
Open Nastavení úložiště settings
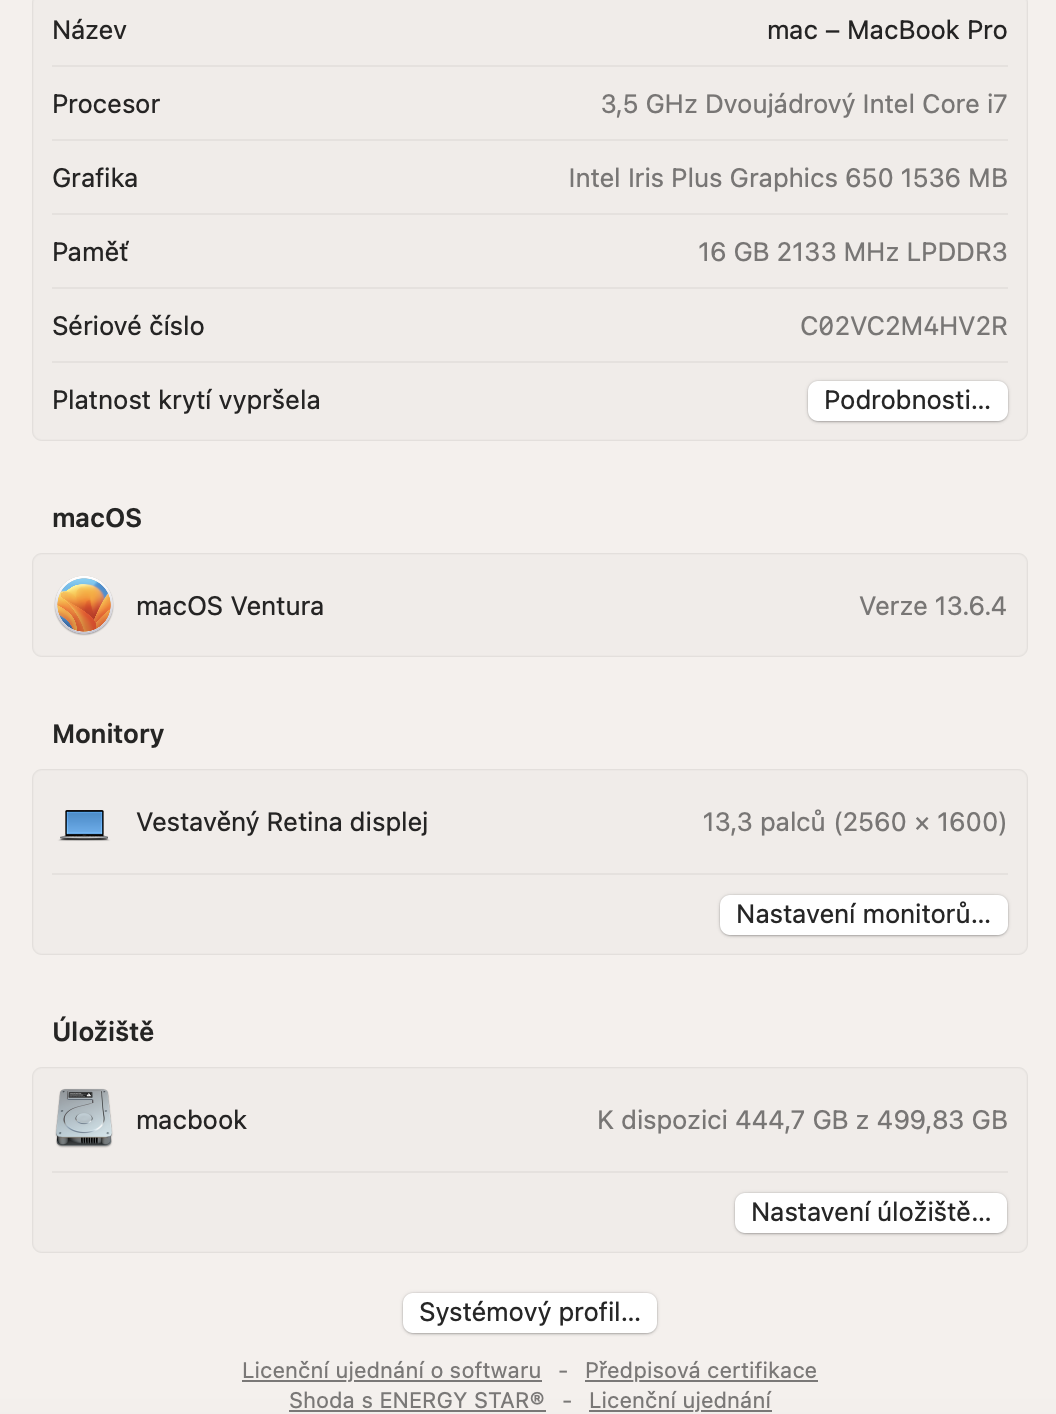click(x=870, y=1213)
